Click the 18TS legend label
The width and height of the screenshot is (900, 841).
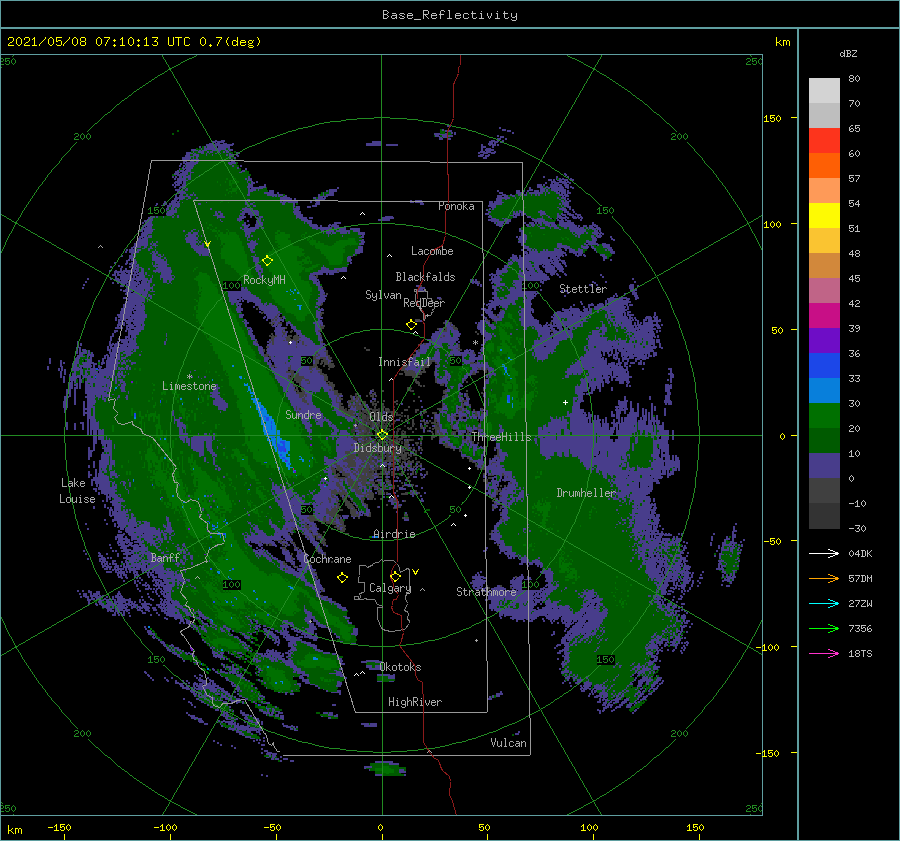860,653
